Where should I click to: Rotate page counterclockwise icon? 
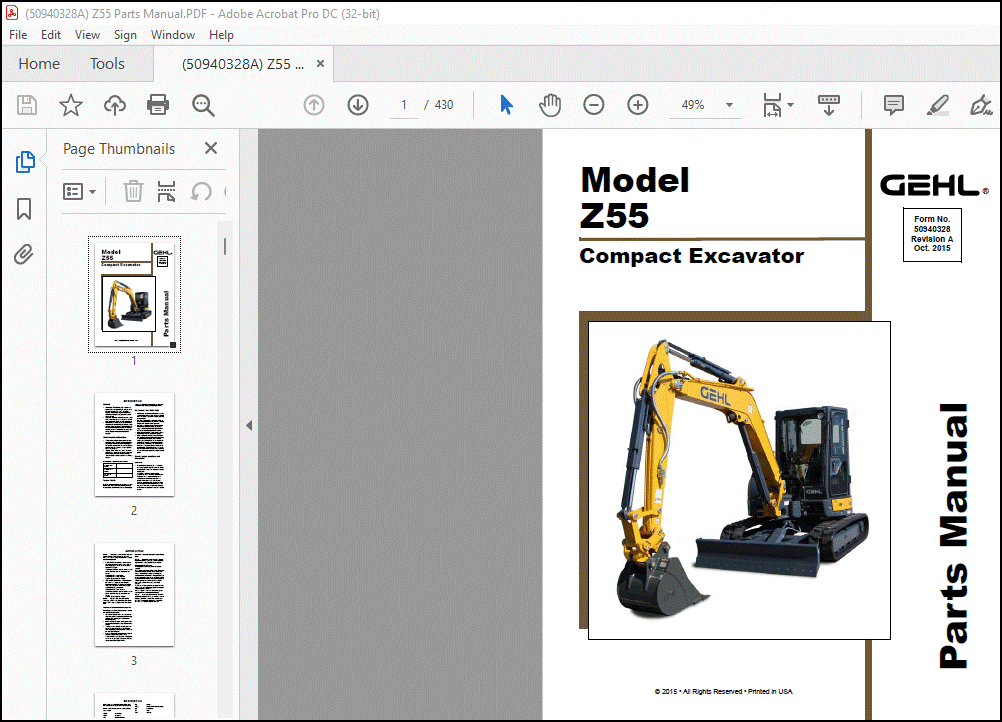coord(201,191)
